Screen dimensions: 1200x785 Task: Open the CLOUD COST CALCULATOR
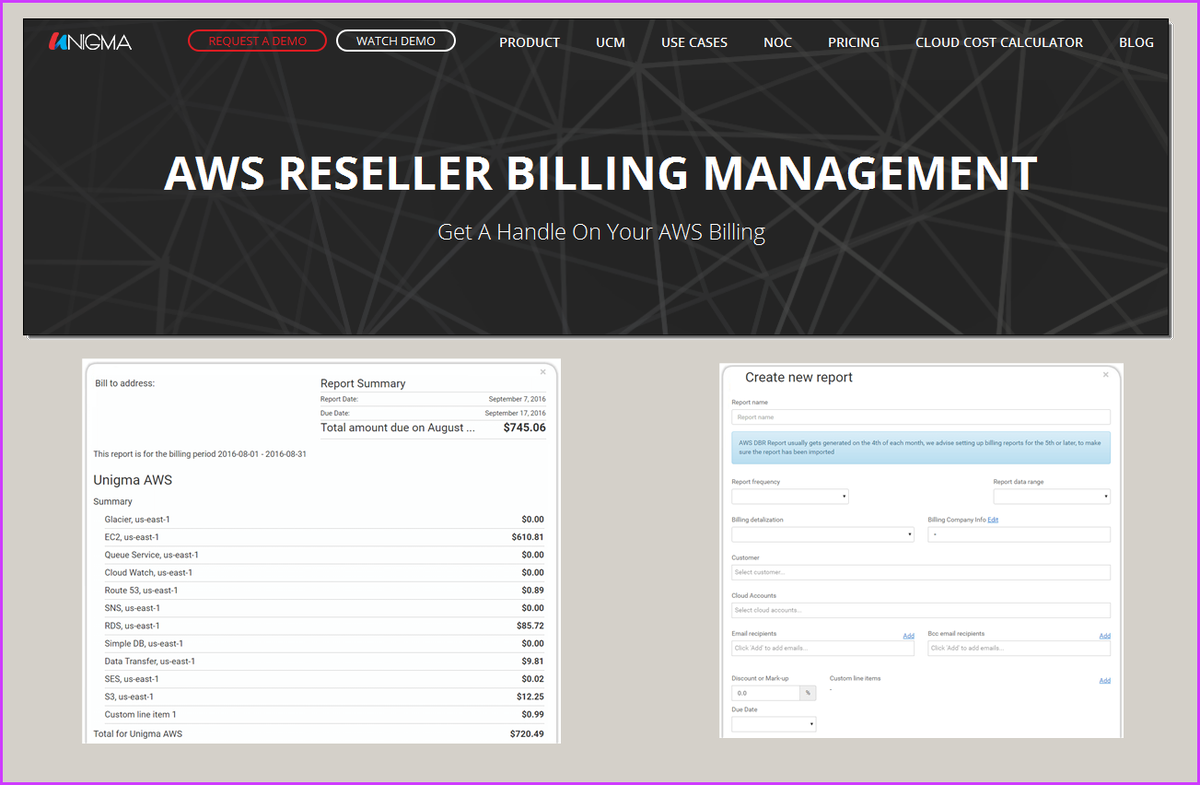click(x=999, y=42)
